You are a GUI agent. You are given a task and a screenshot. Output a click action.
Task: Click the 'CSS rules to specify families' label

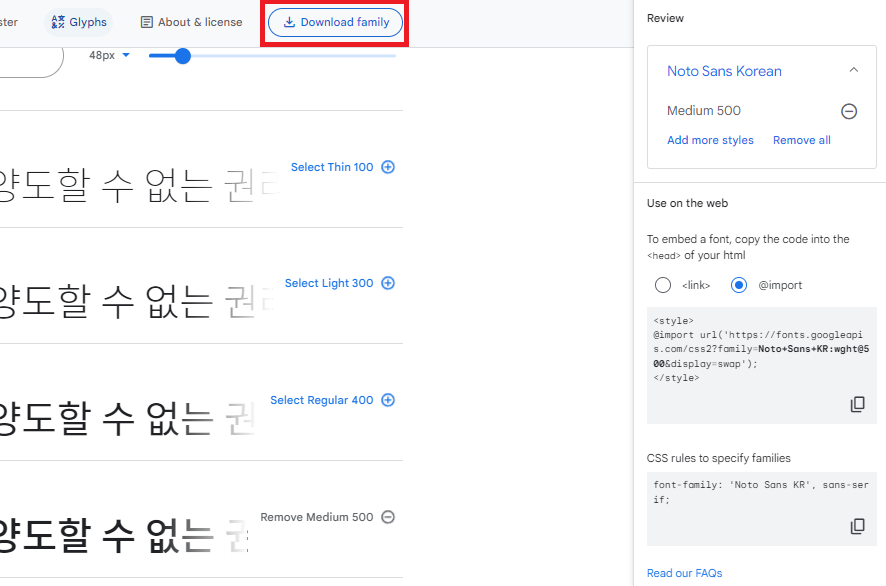tap(718, 458)
